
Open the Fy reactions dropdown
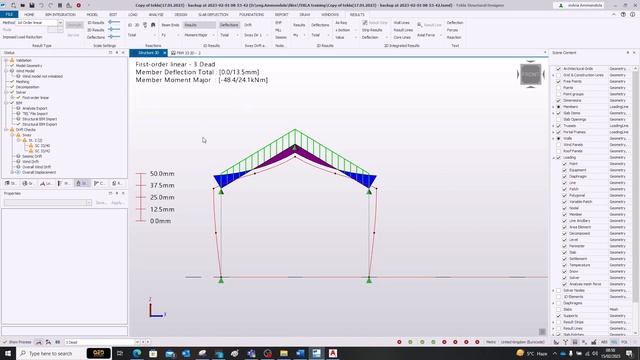170,35
